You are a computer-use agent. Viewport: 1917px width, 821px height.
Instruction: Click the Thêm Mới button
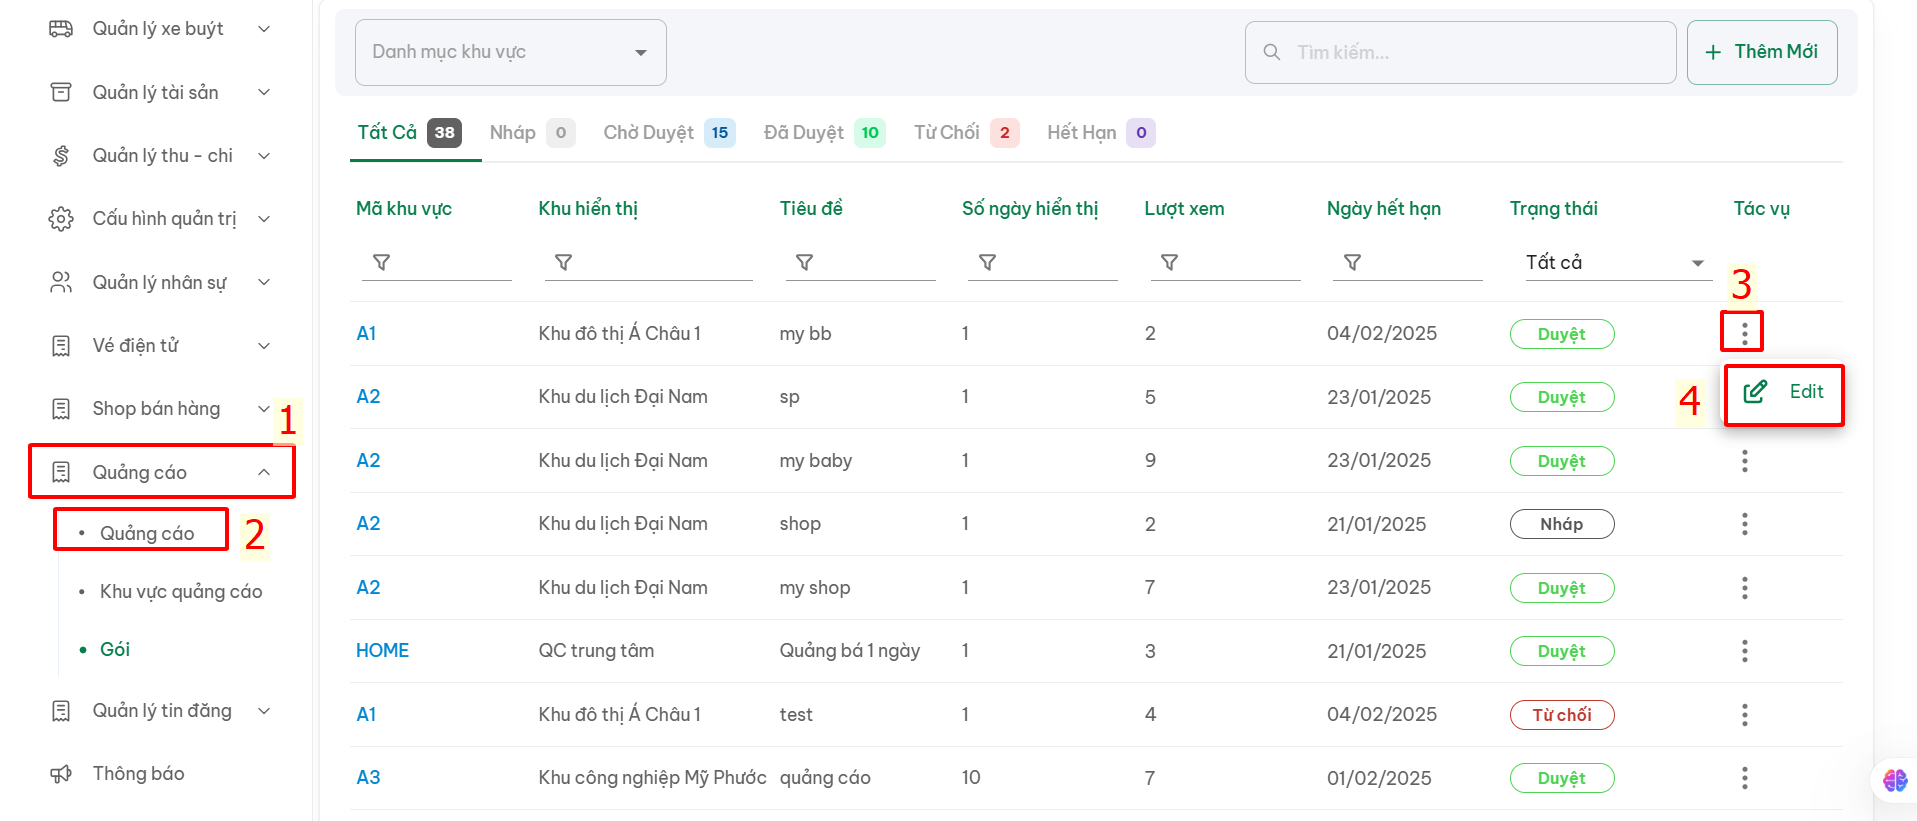1762,52
